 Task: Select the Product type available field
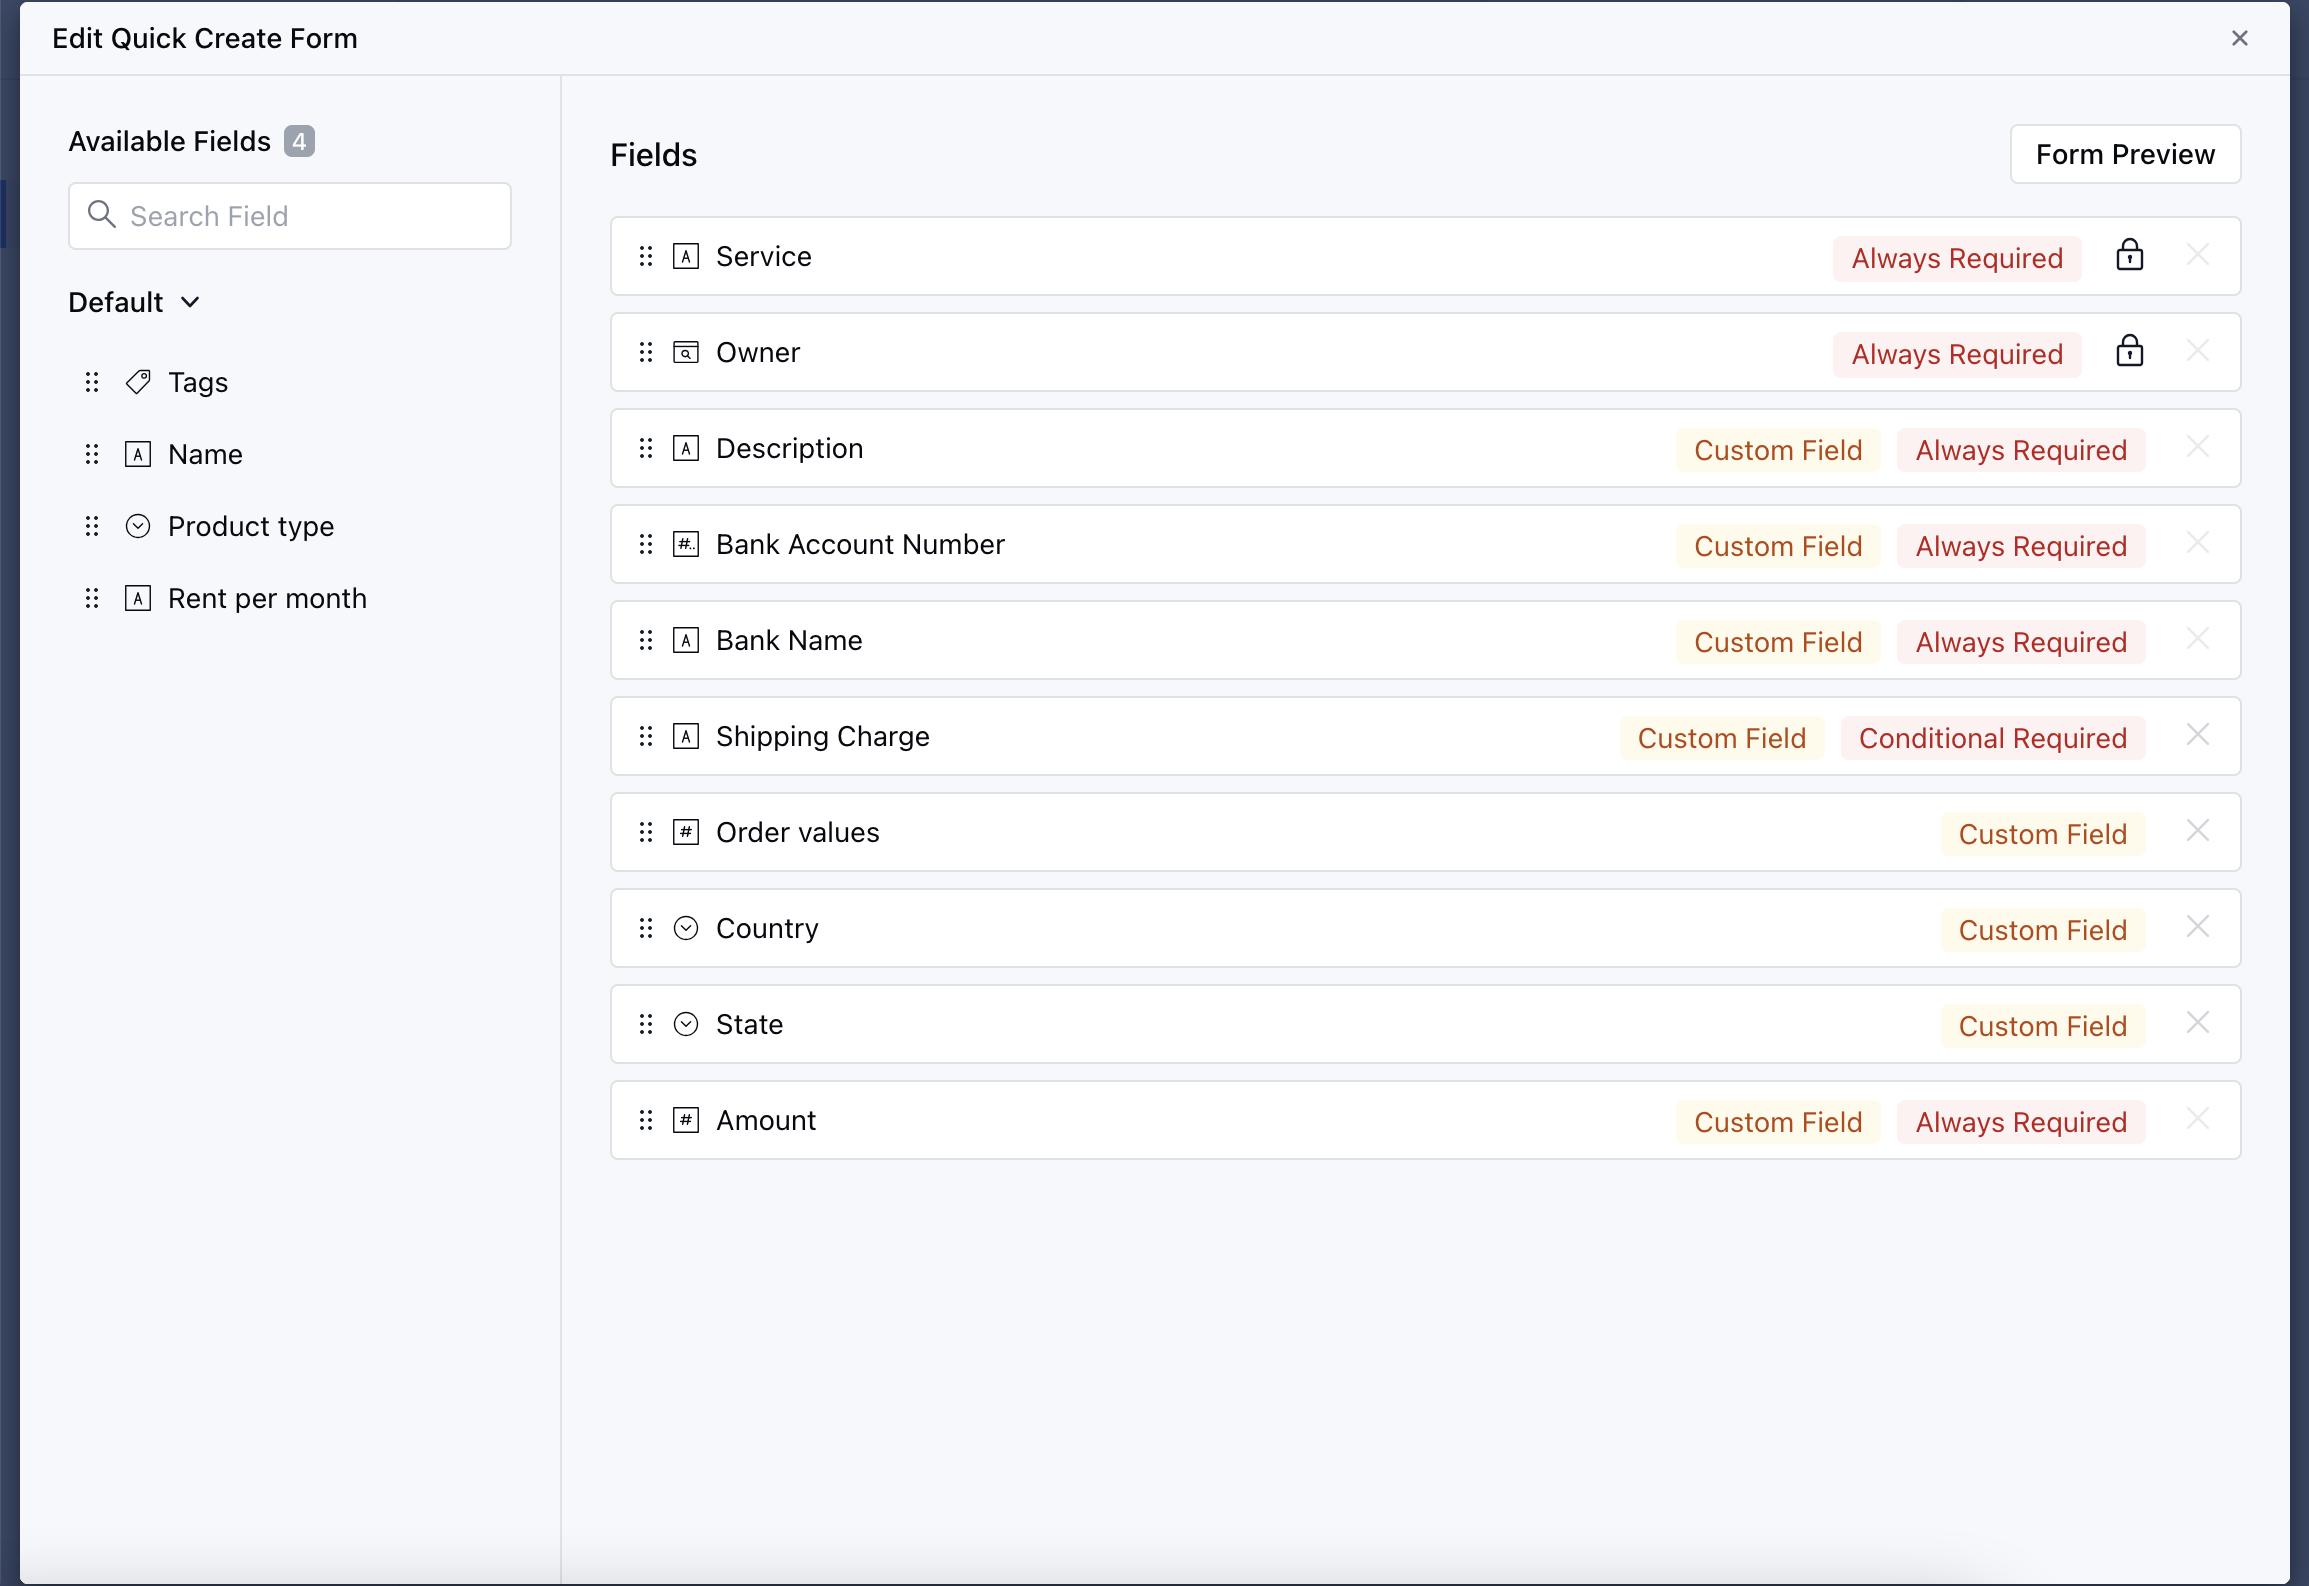point(251,526)
